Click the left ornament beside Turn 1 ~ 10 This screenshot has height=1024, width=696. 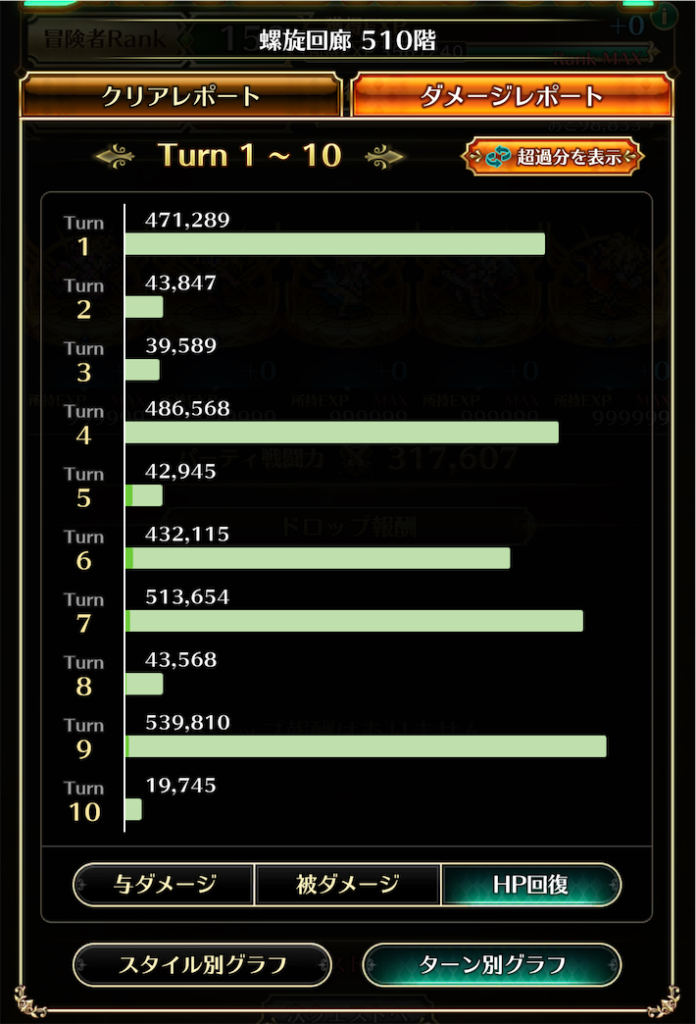pyautogui.click(x=115, y=155)
